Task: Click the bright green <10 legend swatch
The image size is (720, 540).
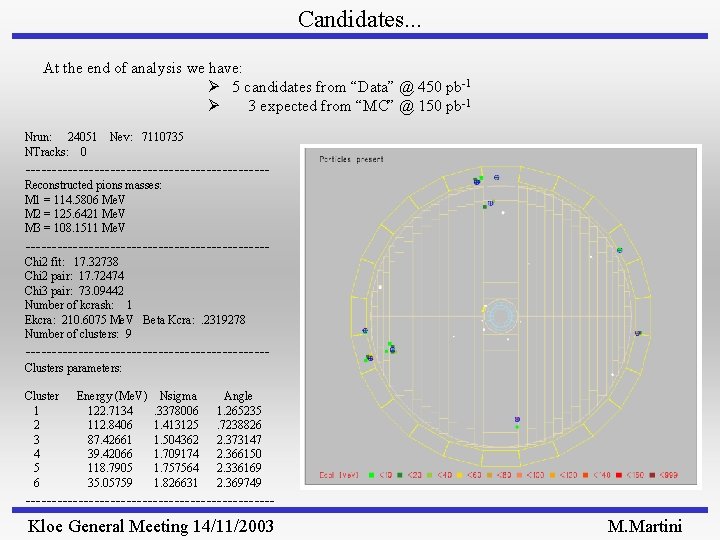Action: (371, 475)
